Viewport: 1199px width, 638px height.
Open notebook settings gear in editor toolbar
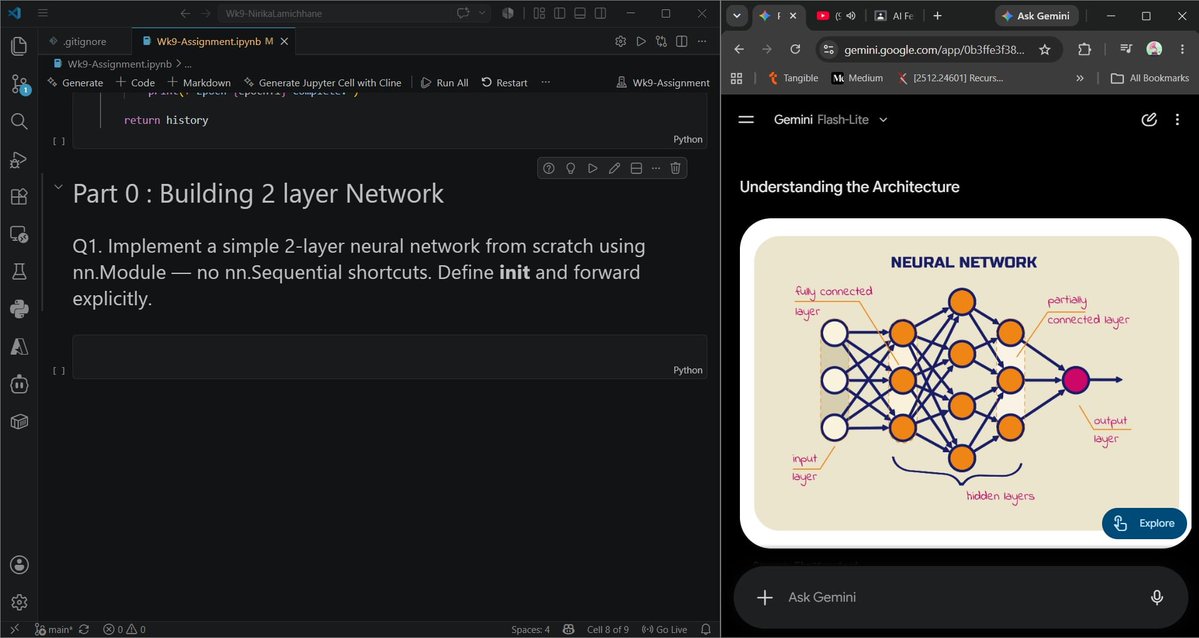tap(620, 41)
